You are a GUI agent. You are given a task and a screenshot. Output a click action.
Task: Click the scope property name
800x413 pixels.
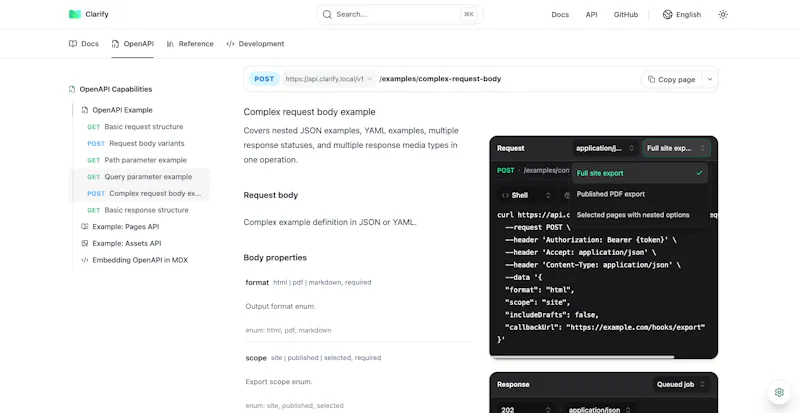pyautogui.click(x=256, y=358)
